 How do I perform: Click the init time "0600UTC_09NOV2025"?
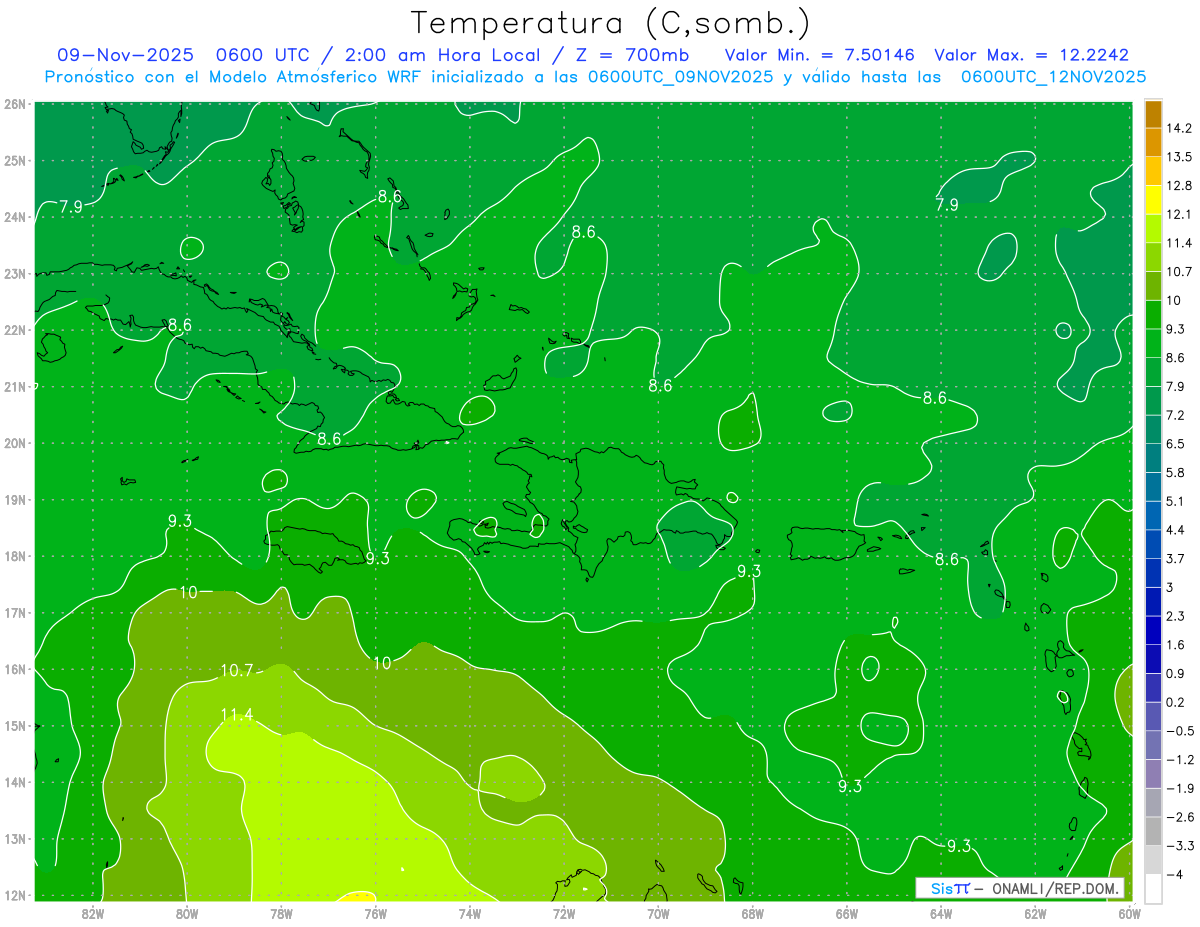(680, 77)
